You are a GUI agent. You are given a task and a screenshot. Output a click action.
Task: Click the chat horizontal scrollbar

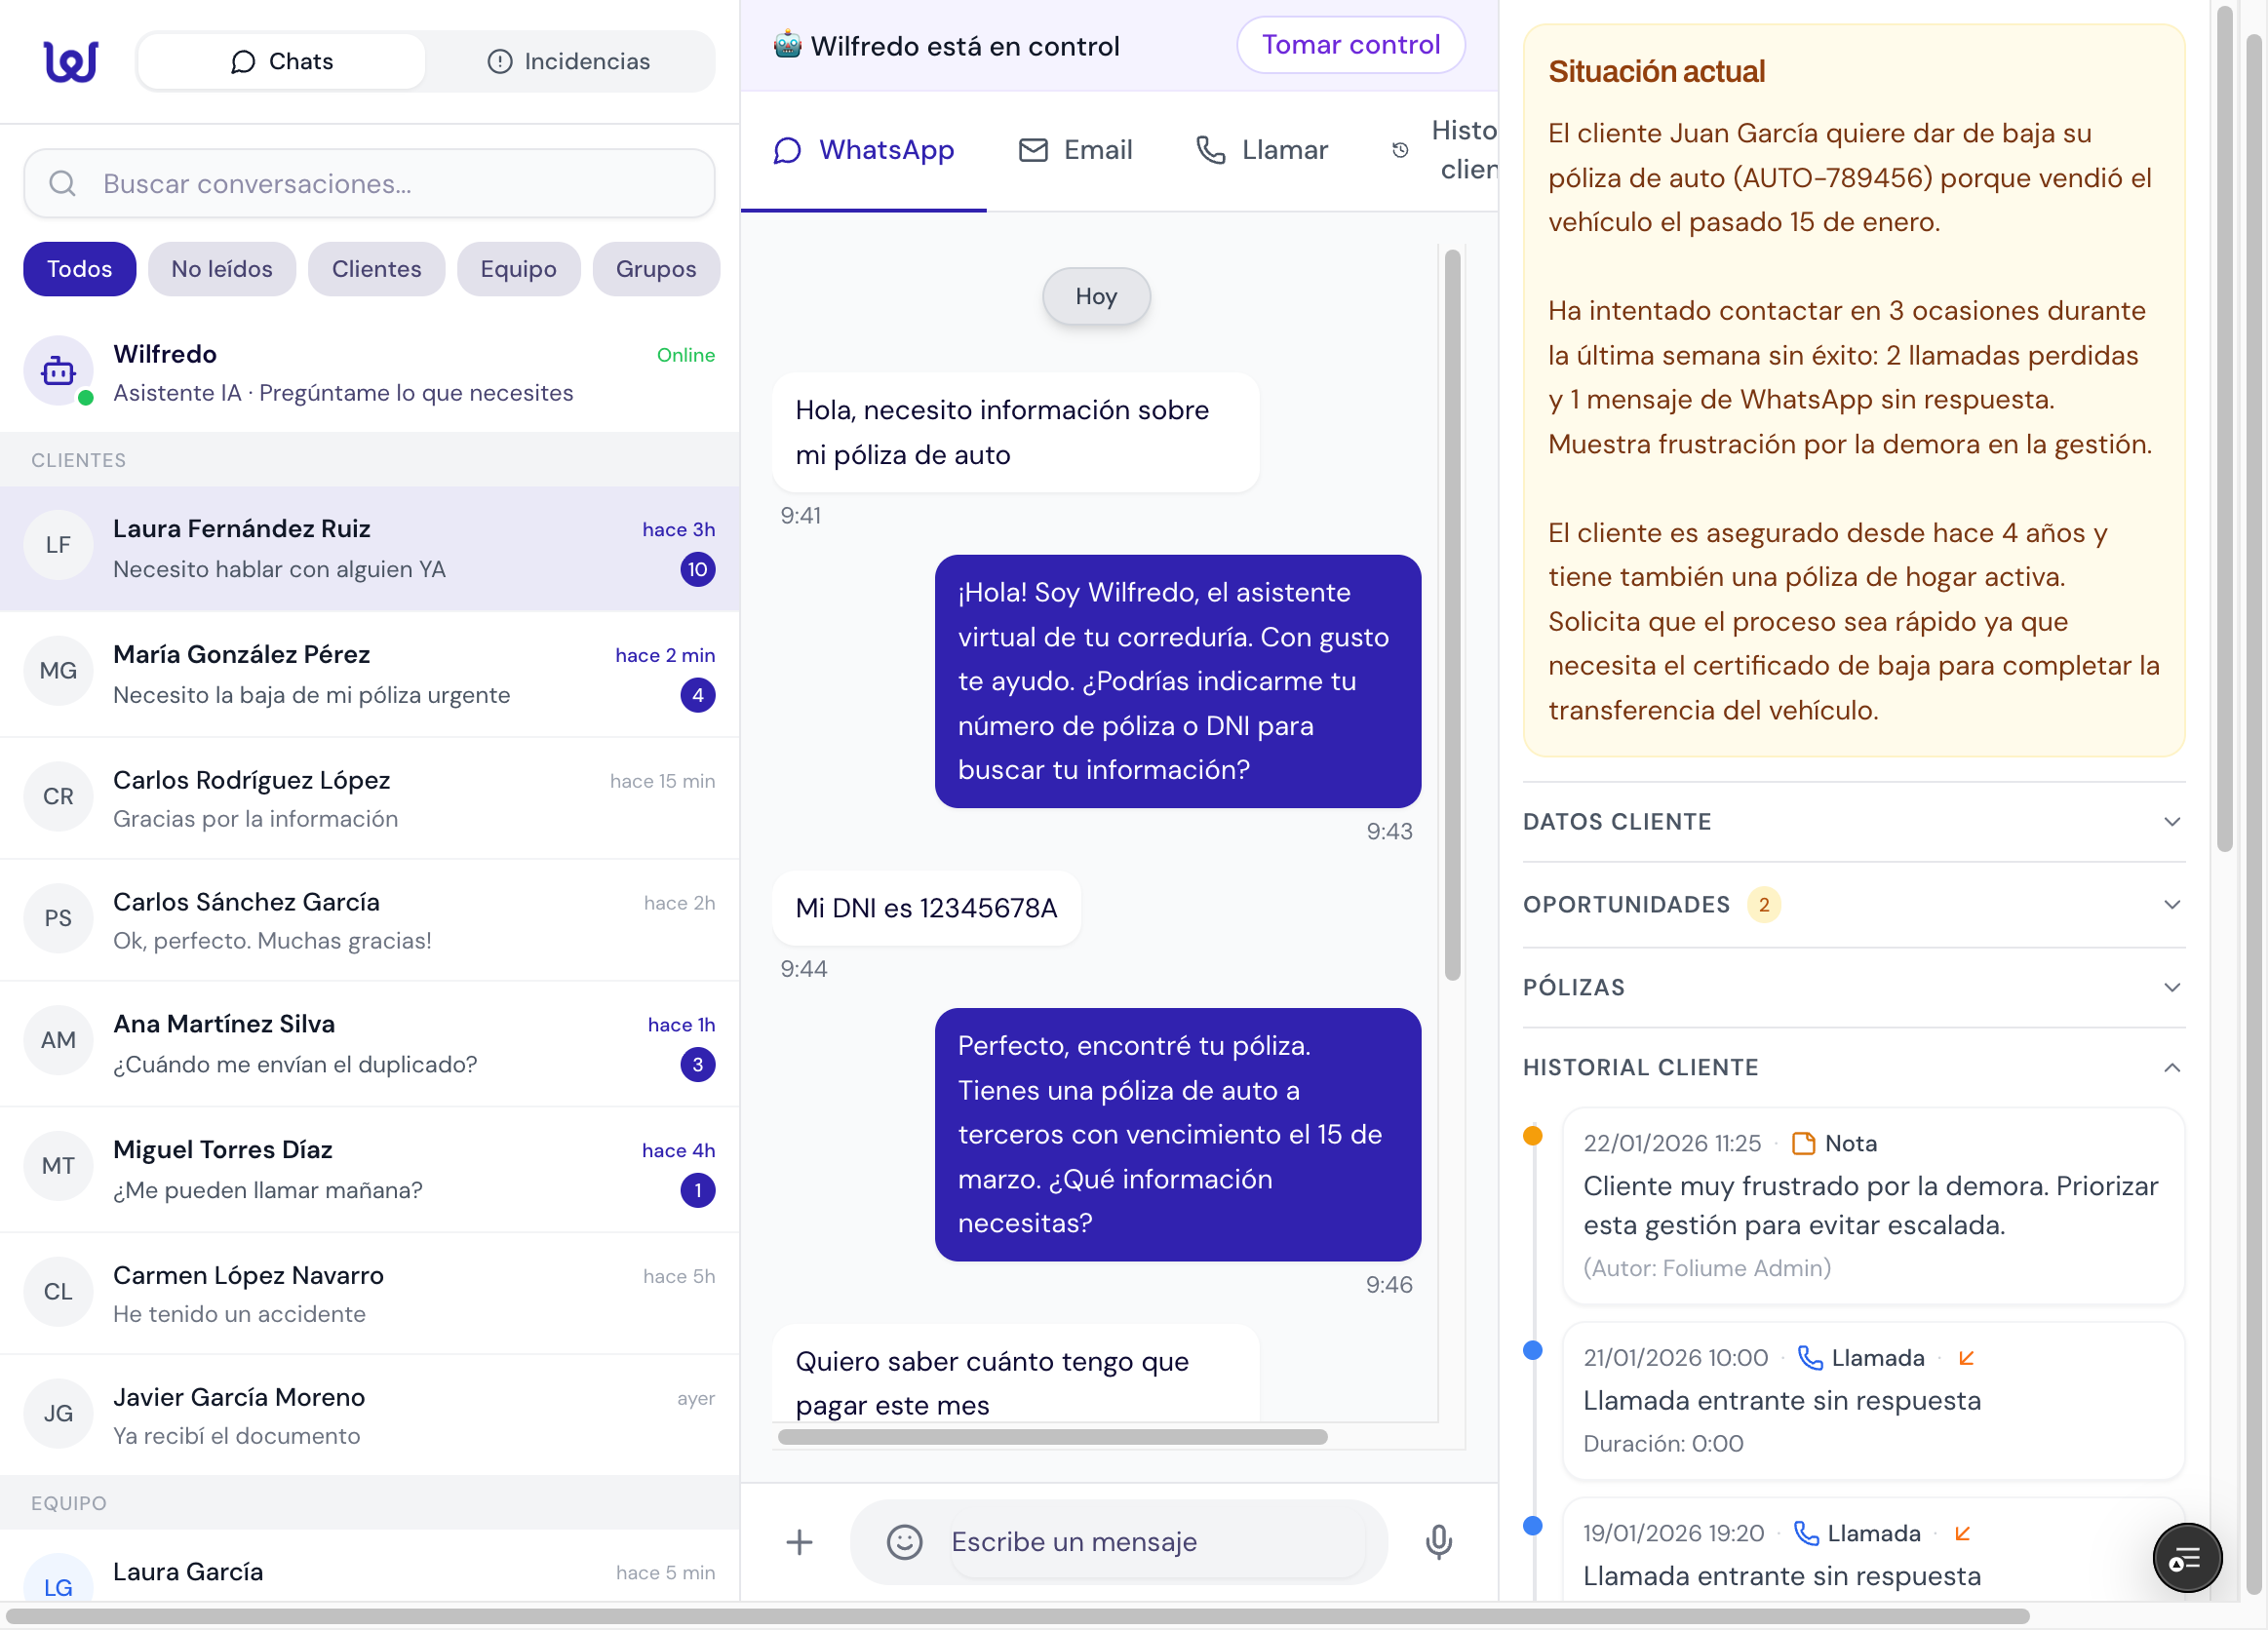pyautogui.click(x=1052, y=1436)
